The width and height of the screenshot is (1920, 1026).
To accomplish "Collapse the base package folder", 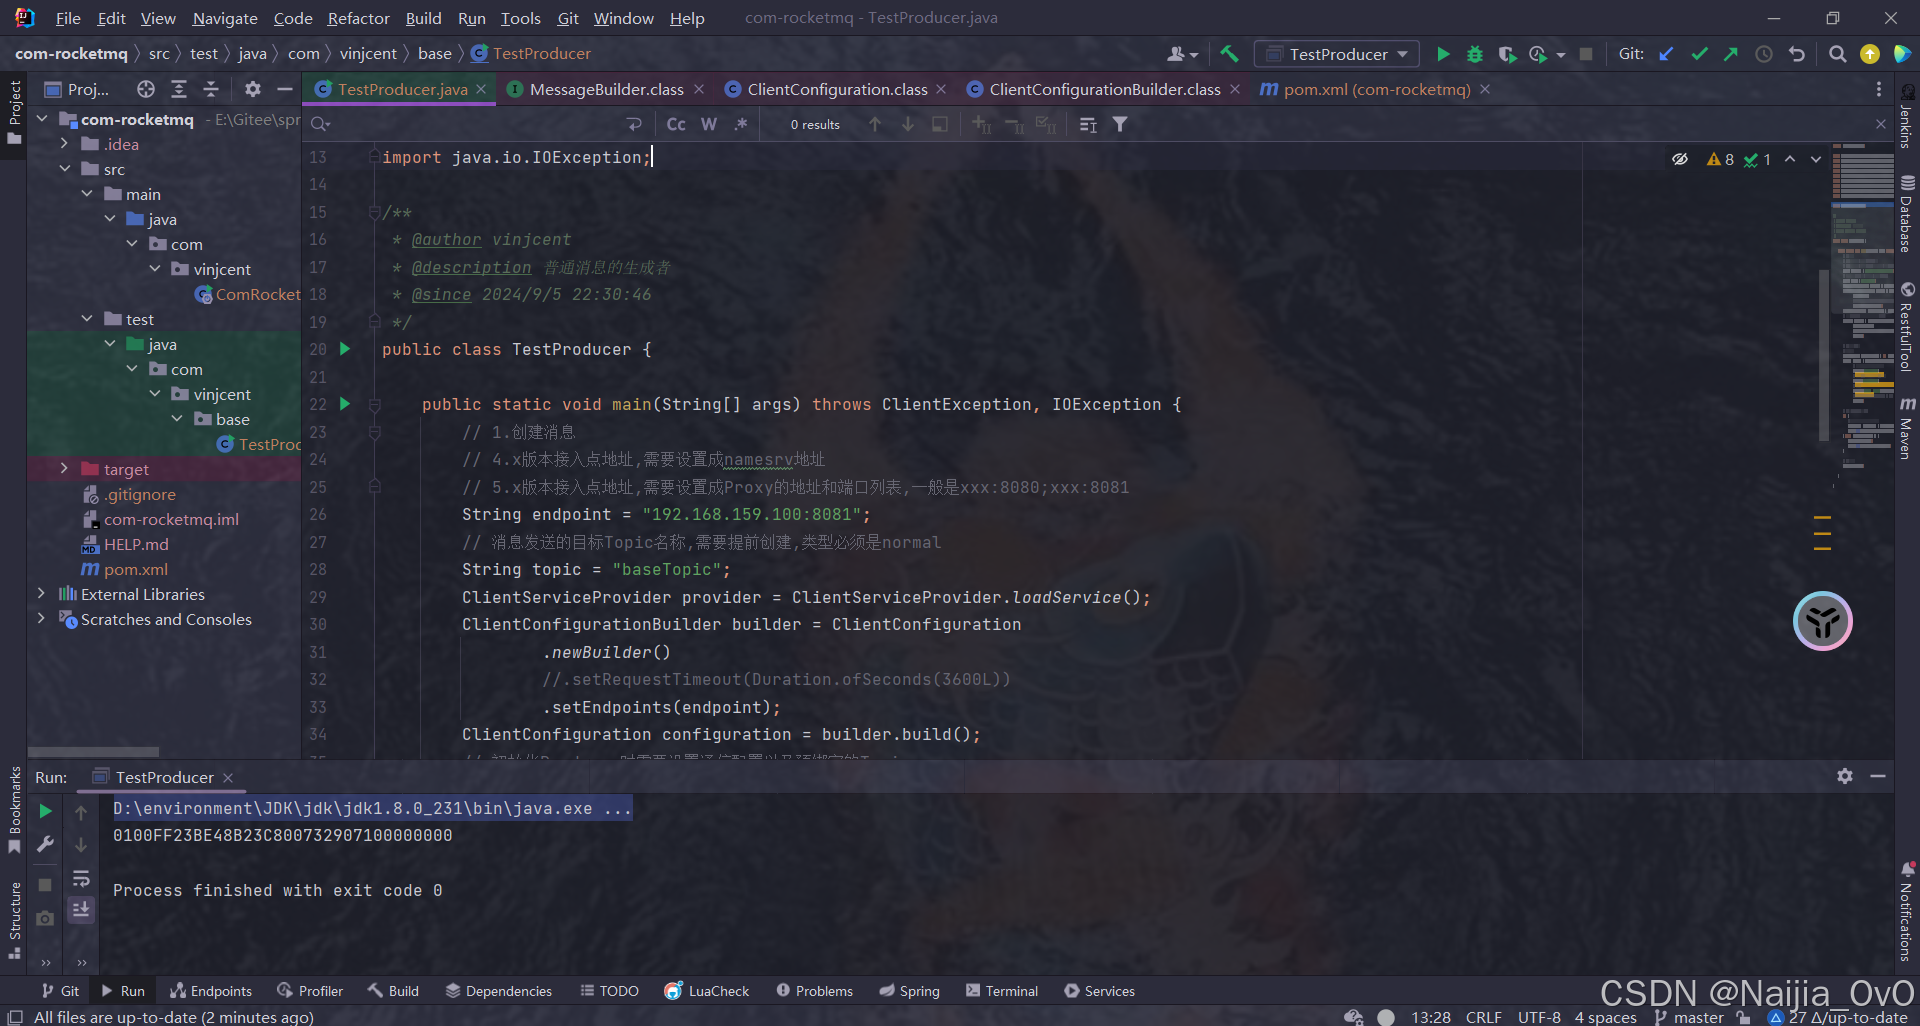I will coord(177,419).
